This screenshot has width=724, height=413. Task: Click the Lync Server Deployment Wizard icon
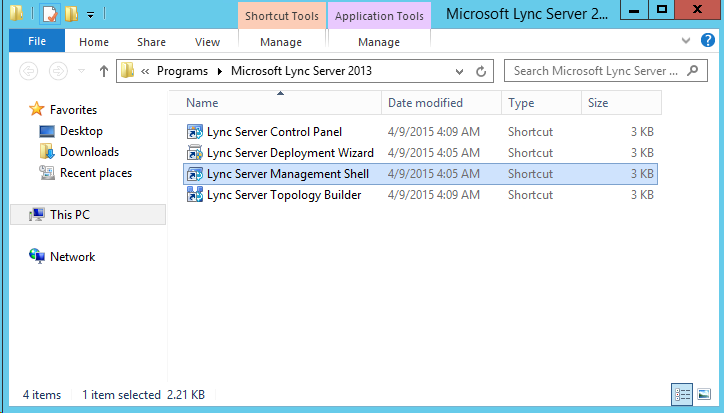pos(195,153)
